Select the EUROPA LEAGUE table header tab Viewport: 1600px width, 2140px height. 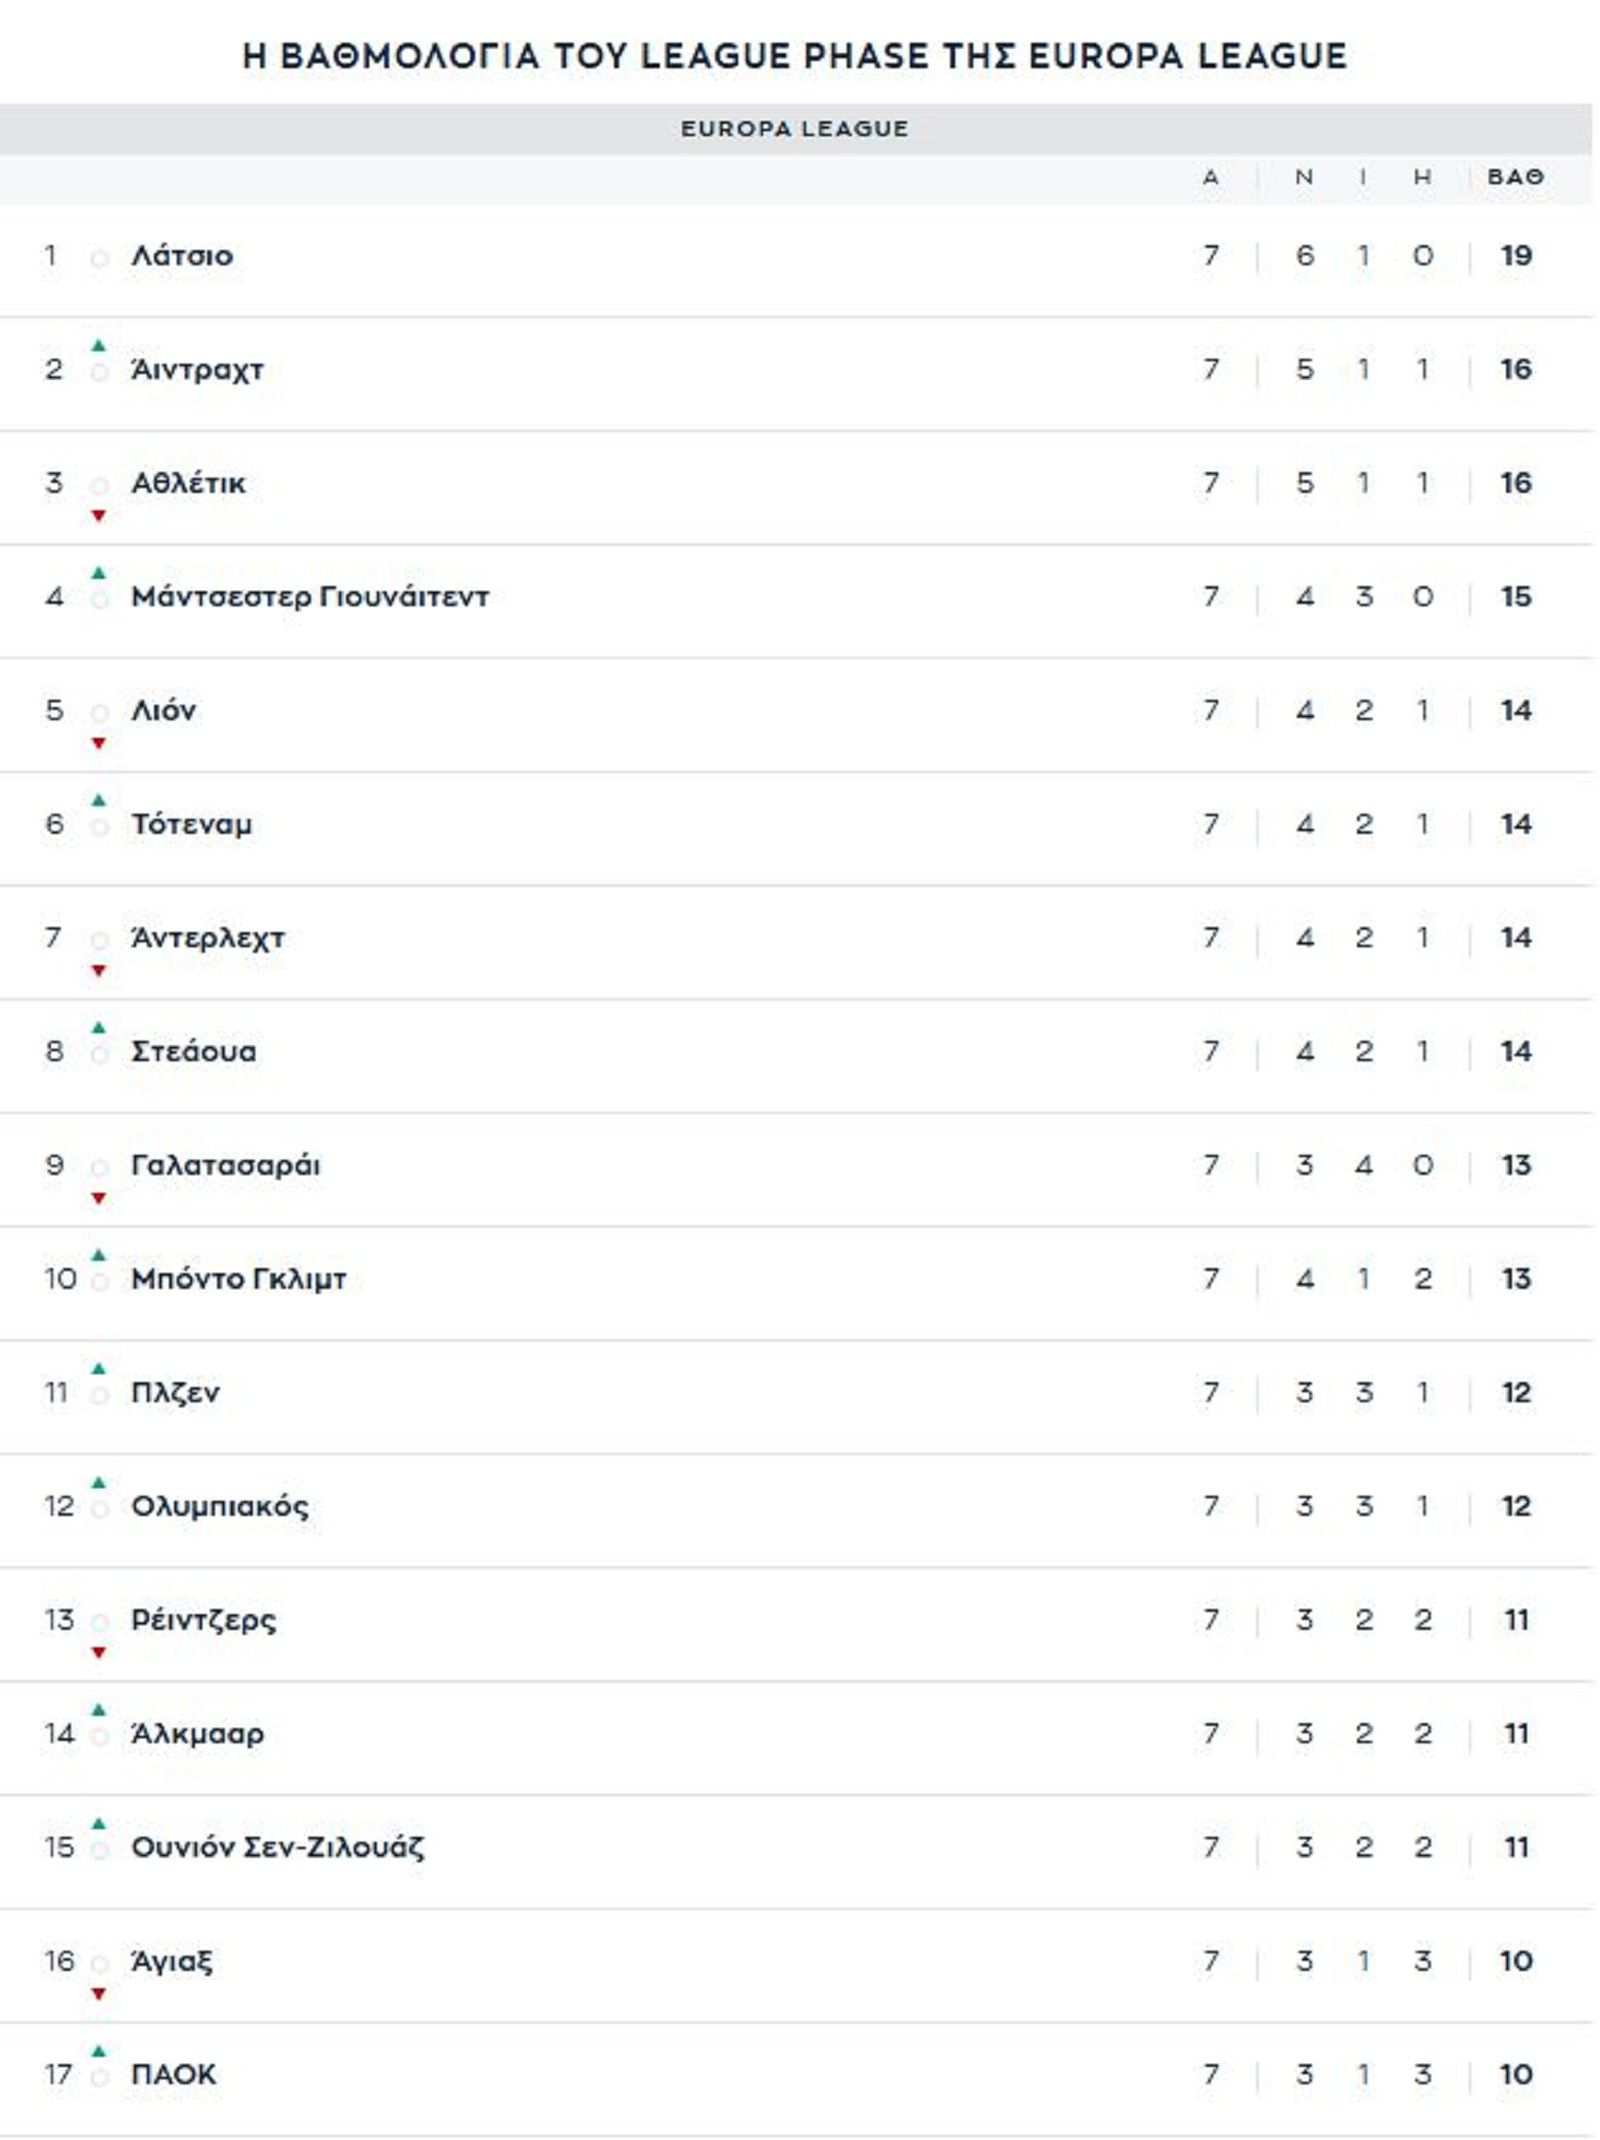pos(795,129)
